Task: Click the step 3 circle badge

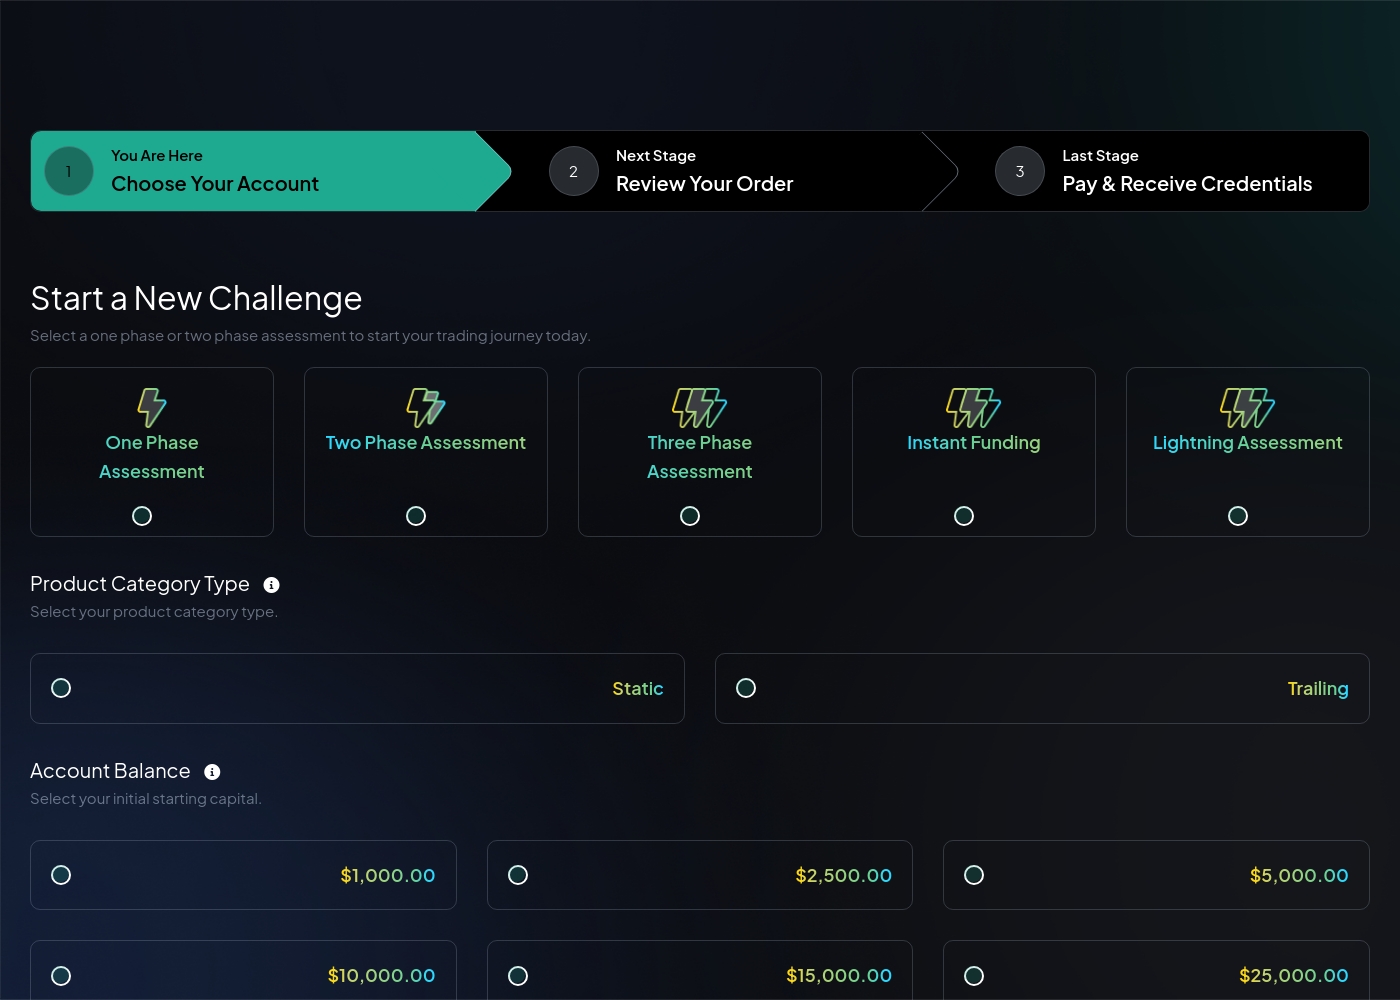Action: coord(1020,171)
